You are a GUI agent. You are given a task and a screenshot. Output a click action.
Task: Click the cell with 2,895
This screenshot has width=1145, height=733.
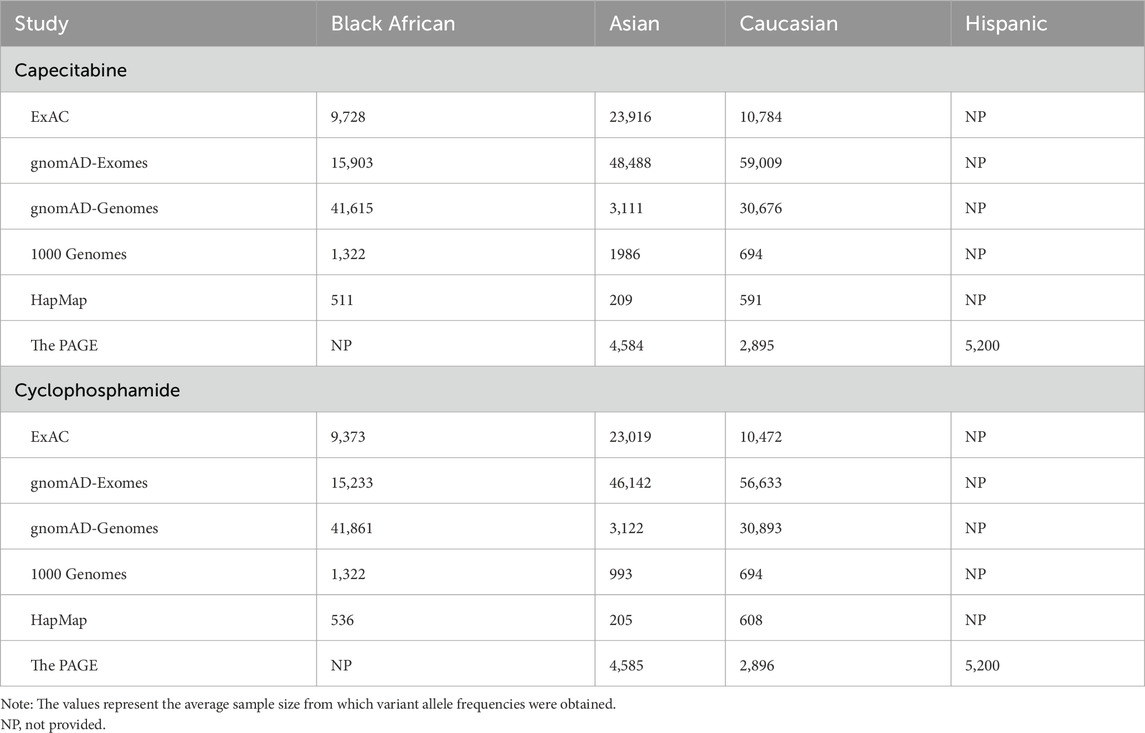757,345
